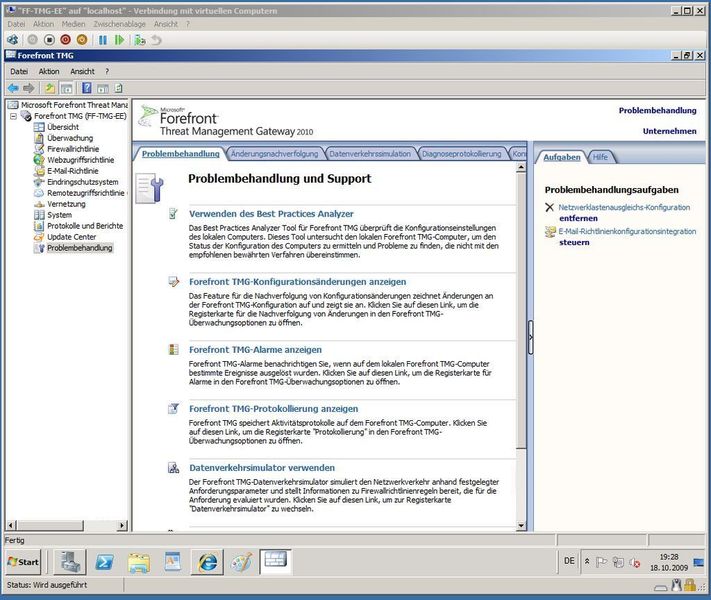Click content pane scroll up arrow
The width and height of the screenshot is (711, 600).
click(x=521, y=167)
